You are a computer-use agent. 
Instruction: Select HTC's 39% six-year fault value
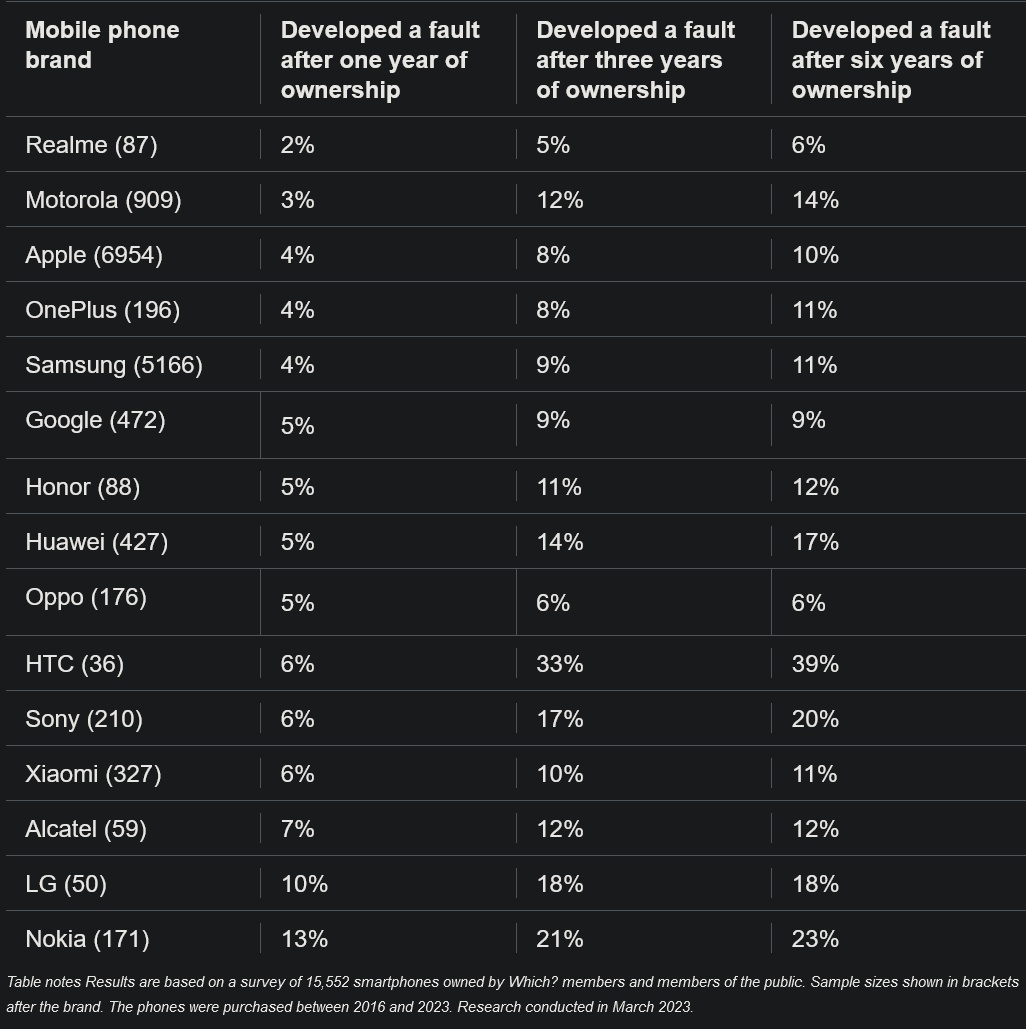815,664
